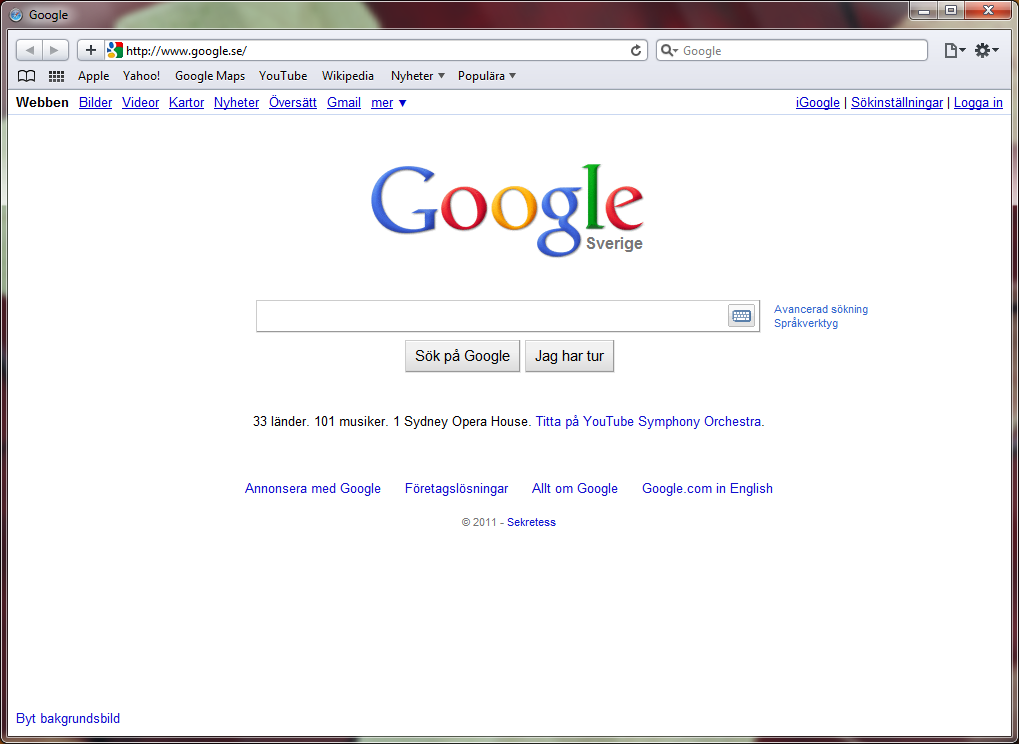Expand the Populära bookmarks folder
1019x744 pixels.
tap(487, 76)
